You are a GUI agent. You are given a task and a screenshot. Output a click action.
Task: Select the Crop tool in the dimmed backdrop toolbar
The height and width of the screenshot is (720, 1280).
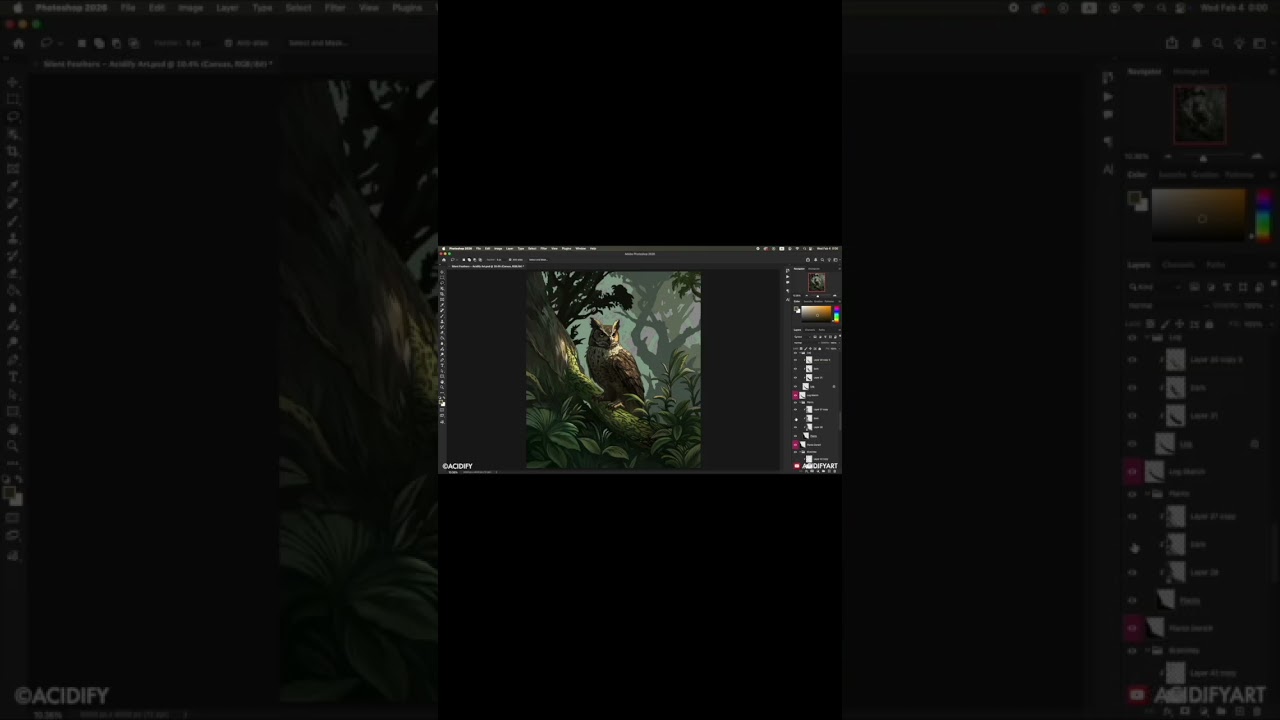point(13,151)
